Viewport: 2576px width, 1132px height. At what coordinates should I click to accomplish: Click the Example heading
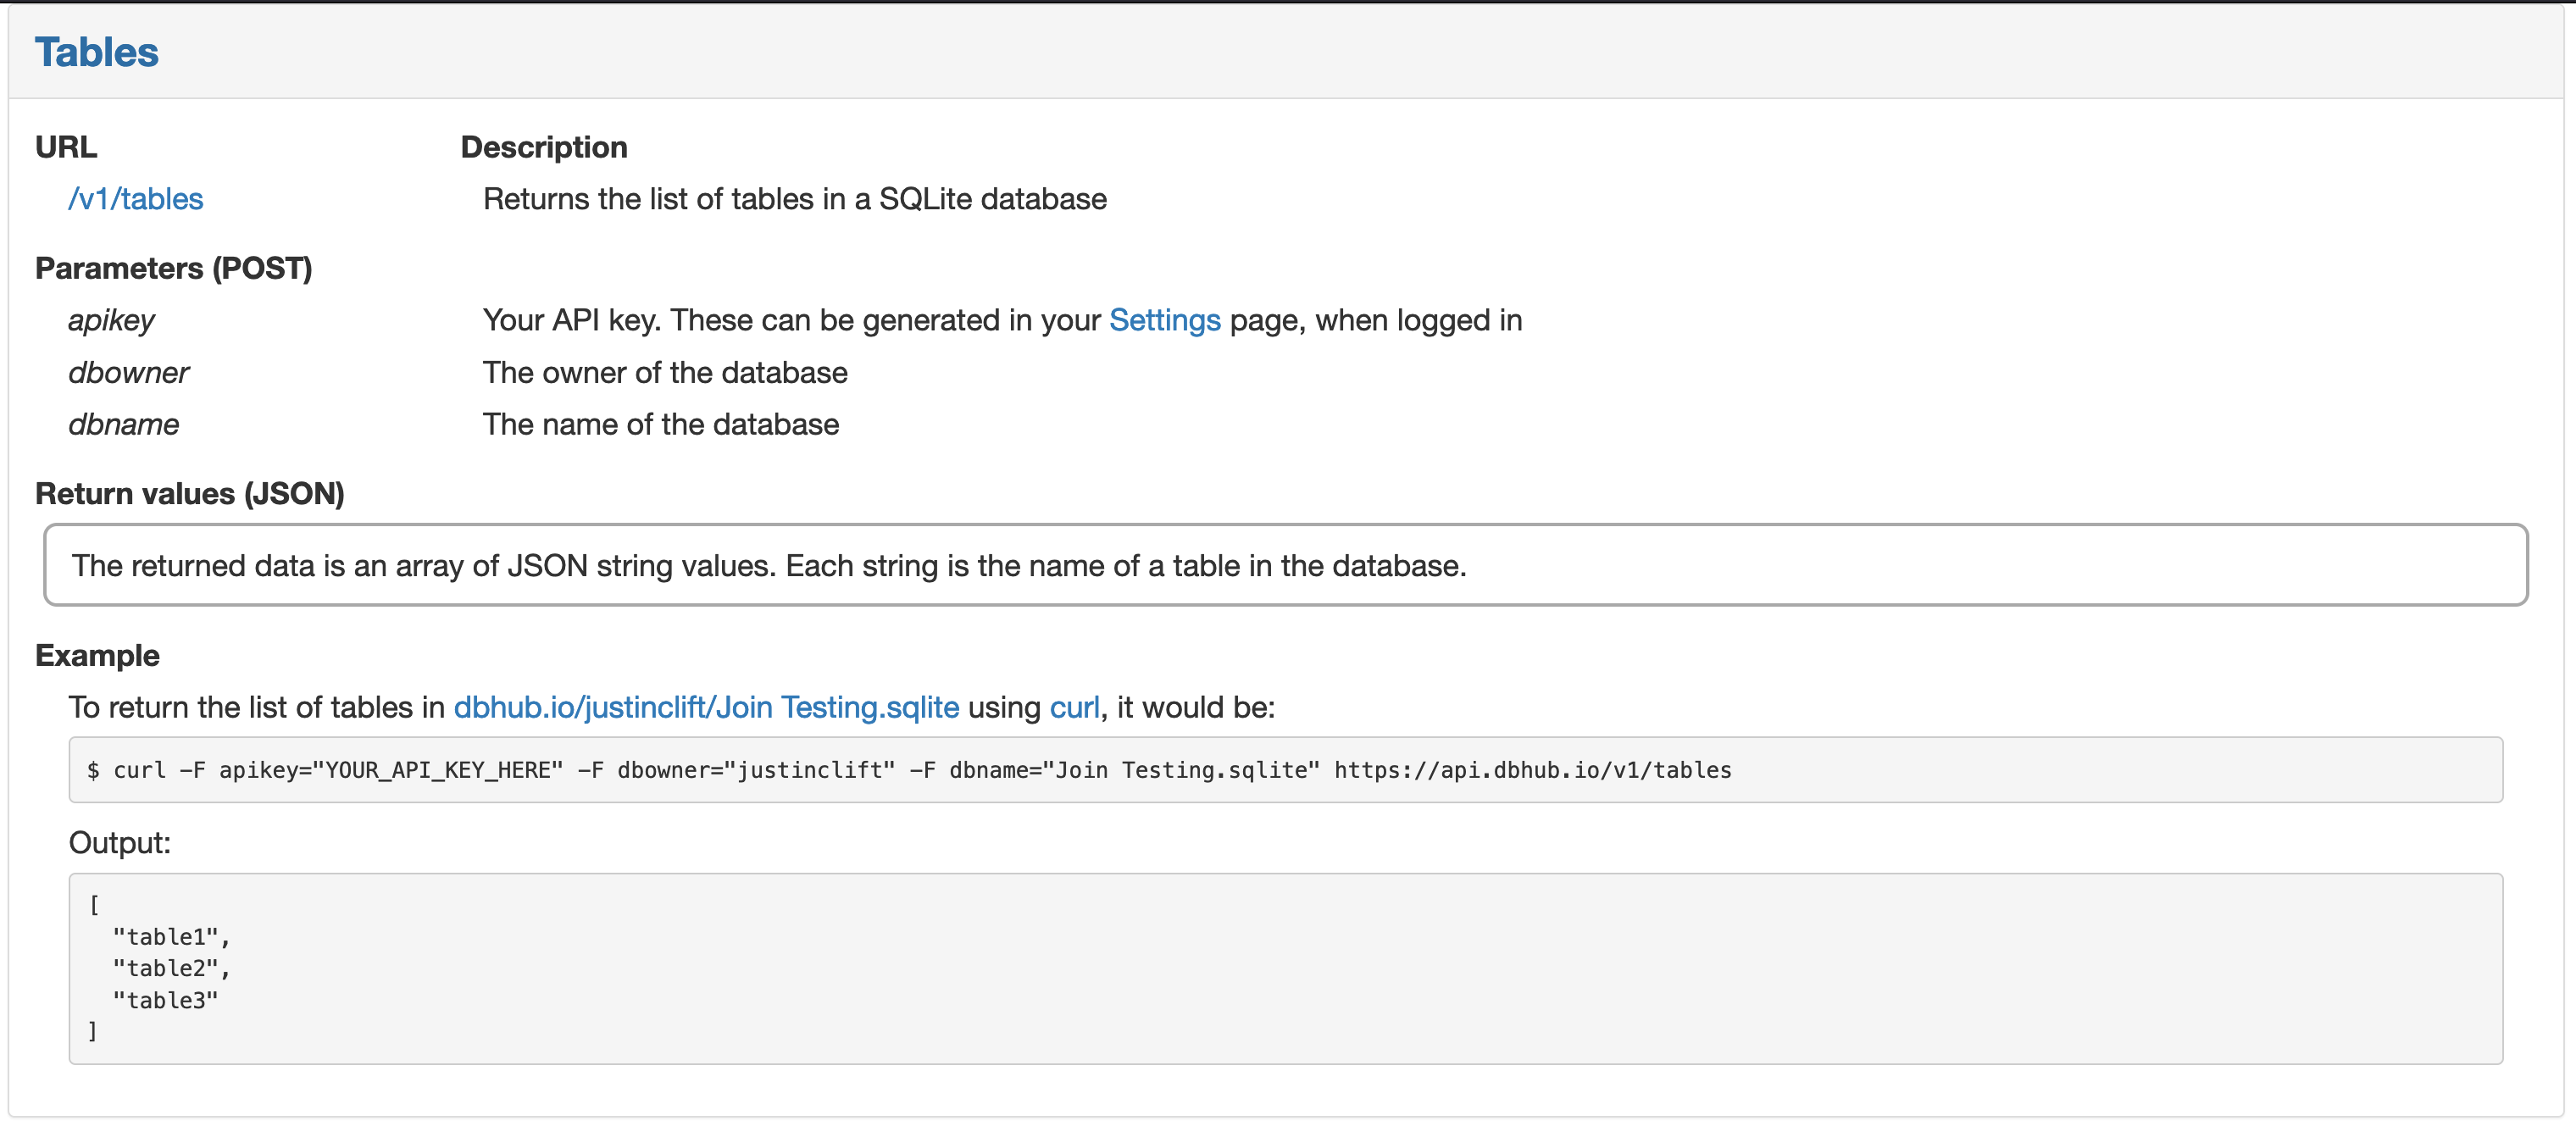click(97, 655)
